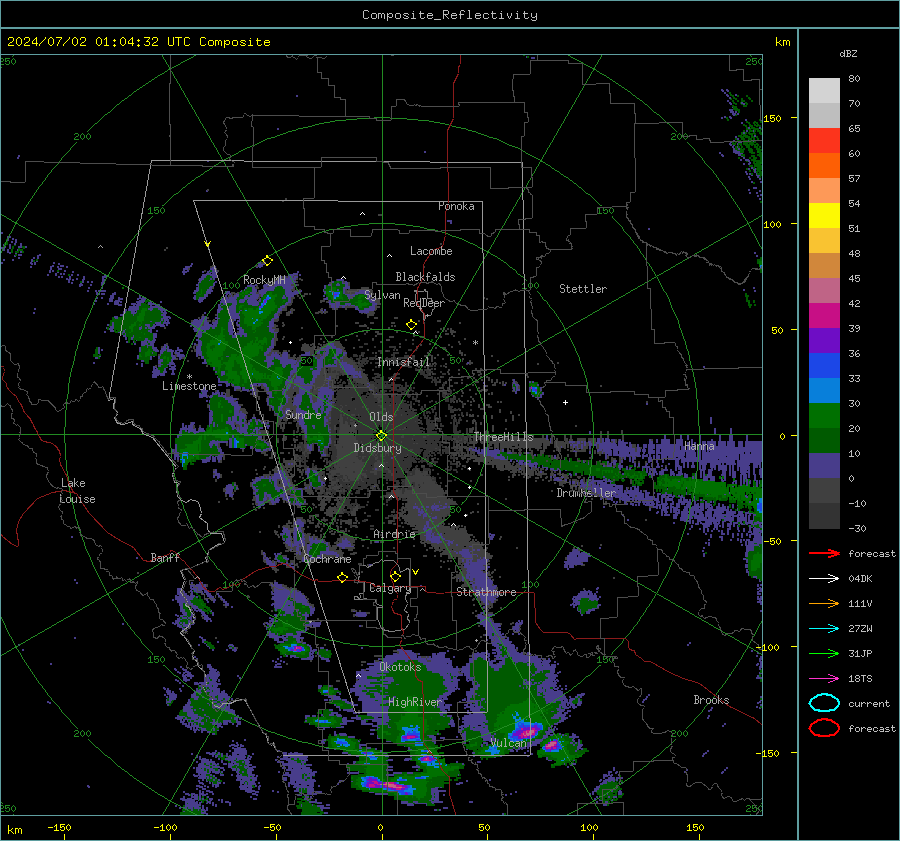900x841 pixels.
Task: Click the Brooks city label
Action: 711,700
